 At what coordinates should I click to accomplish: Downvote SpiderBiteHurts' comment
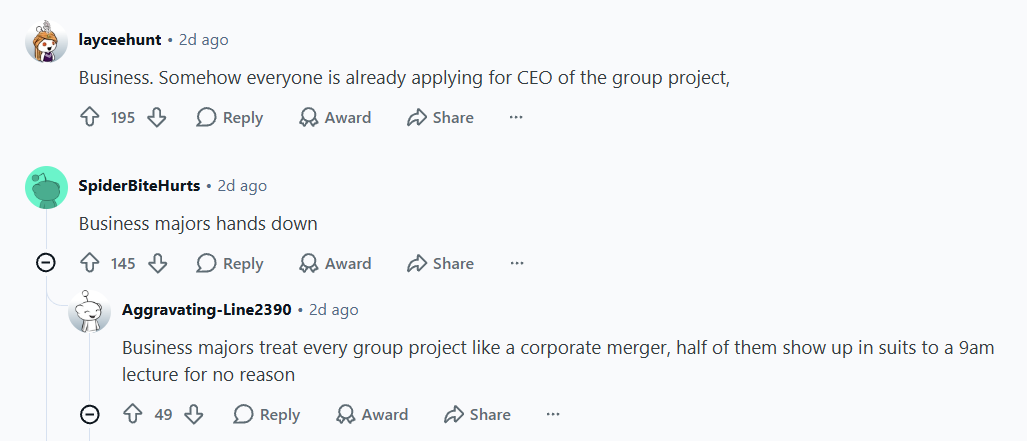[x=157, y=264]
